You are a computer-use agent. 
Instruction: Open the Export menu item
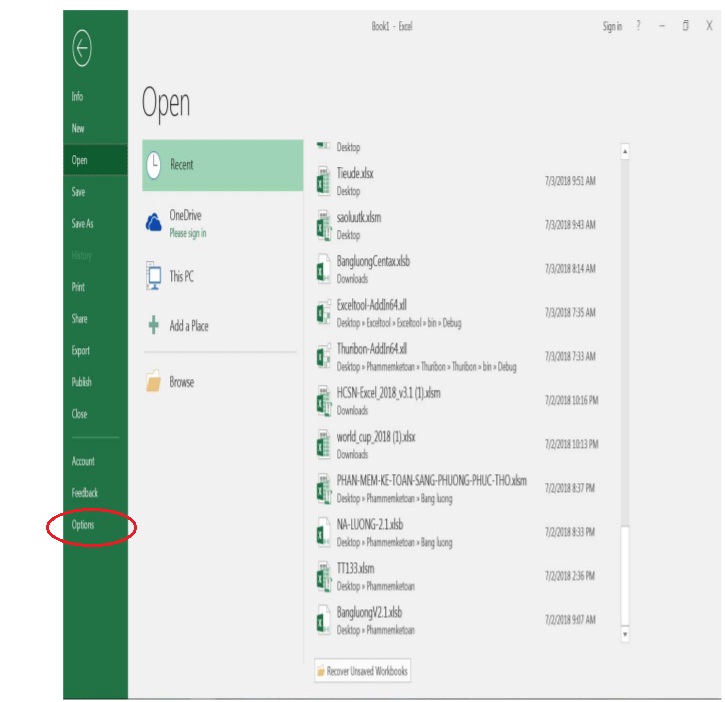[x=80, y=351]
